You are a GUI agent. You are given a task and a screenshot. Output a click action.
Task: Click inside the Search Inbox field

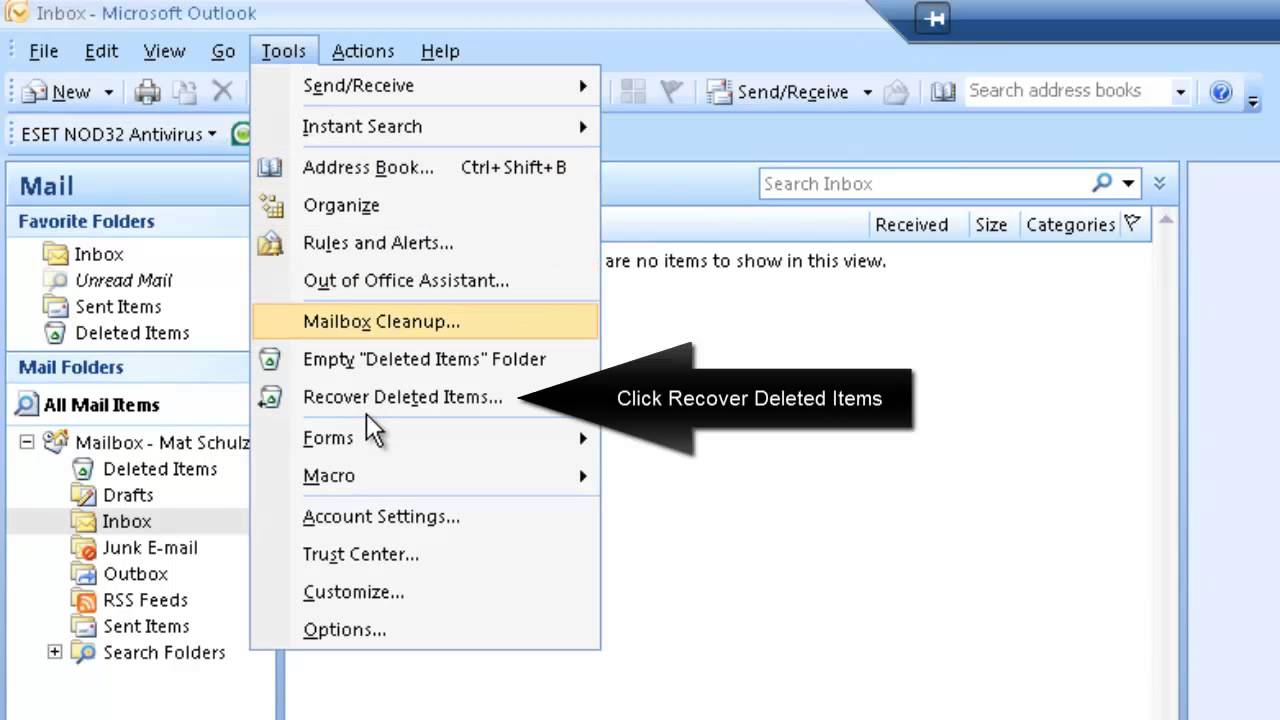tap(925, 184)
